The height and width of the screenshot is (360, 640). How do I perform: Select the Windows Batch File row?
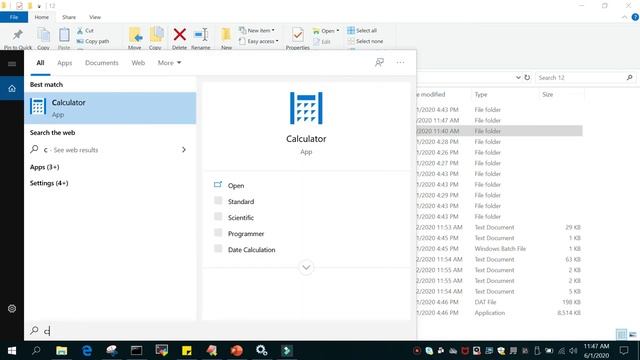(500, 249)
